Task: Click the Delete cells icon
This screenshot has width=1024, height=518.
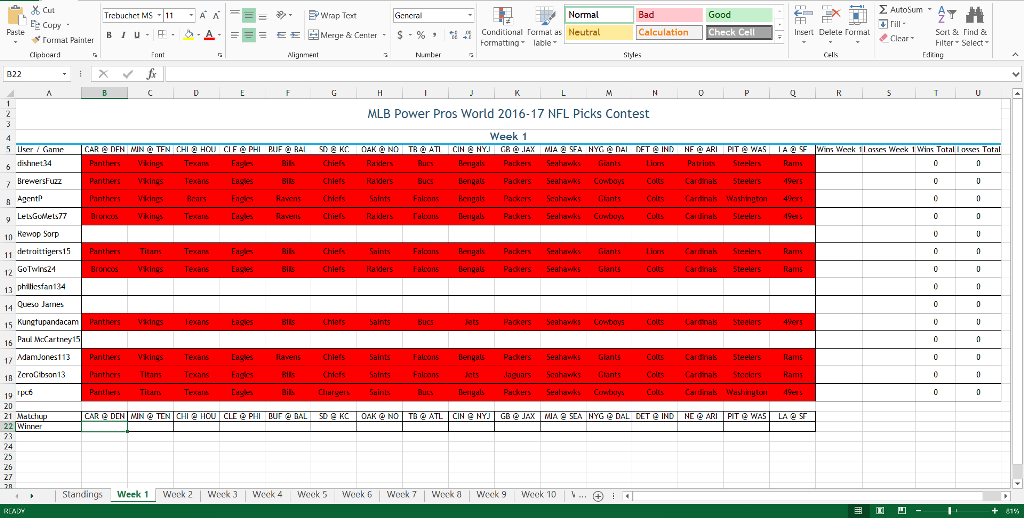Action: (x=830, y=14)
